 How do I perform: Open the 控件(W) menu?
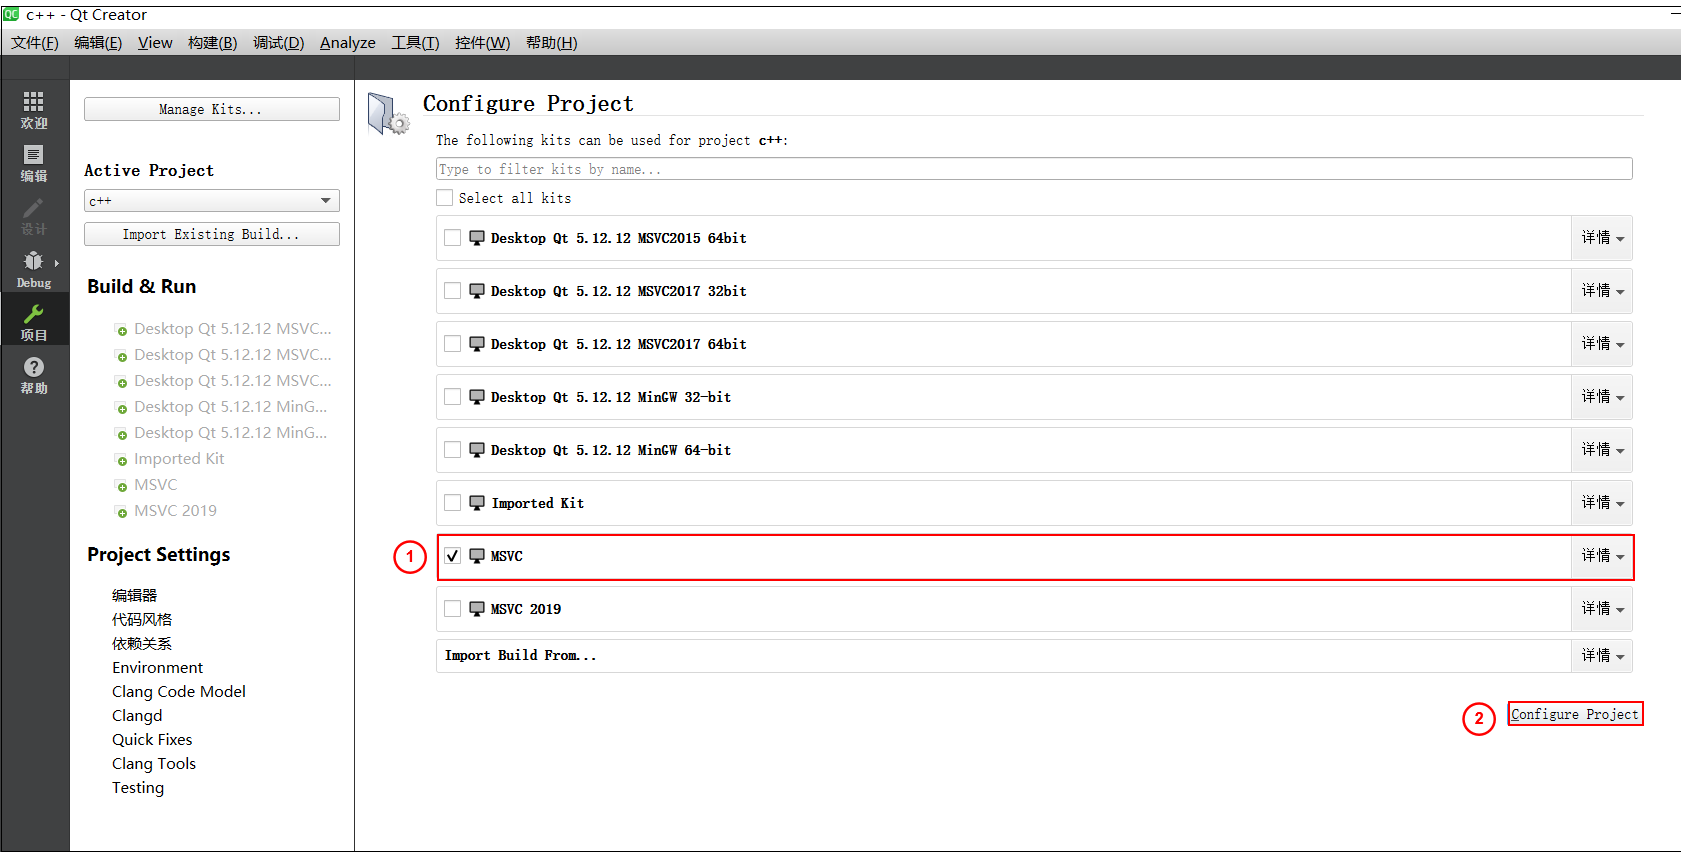coord(482,42)
